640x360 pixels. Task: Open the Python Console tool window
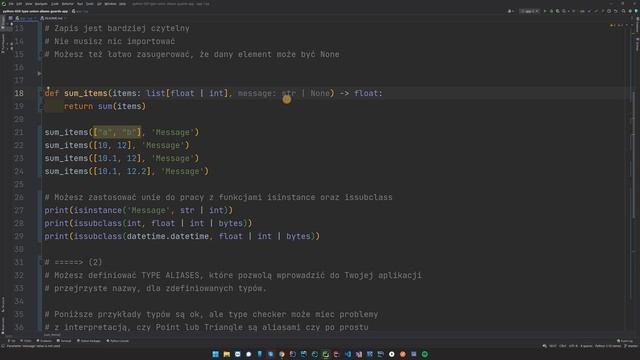[118, 341]
